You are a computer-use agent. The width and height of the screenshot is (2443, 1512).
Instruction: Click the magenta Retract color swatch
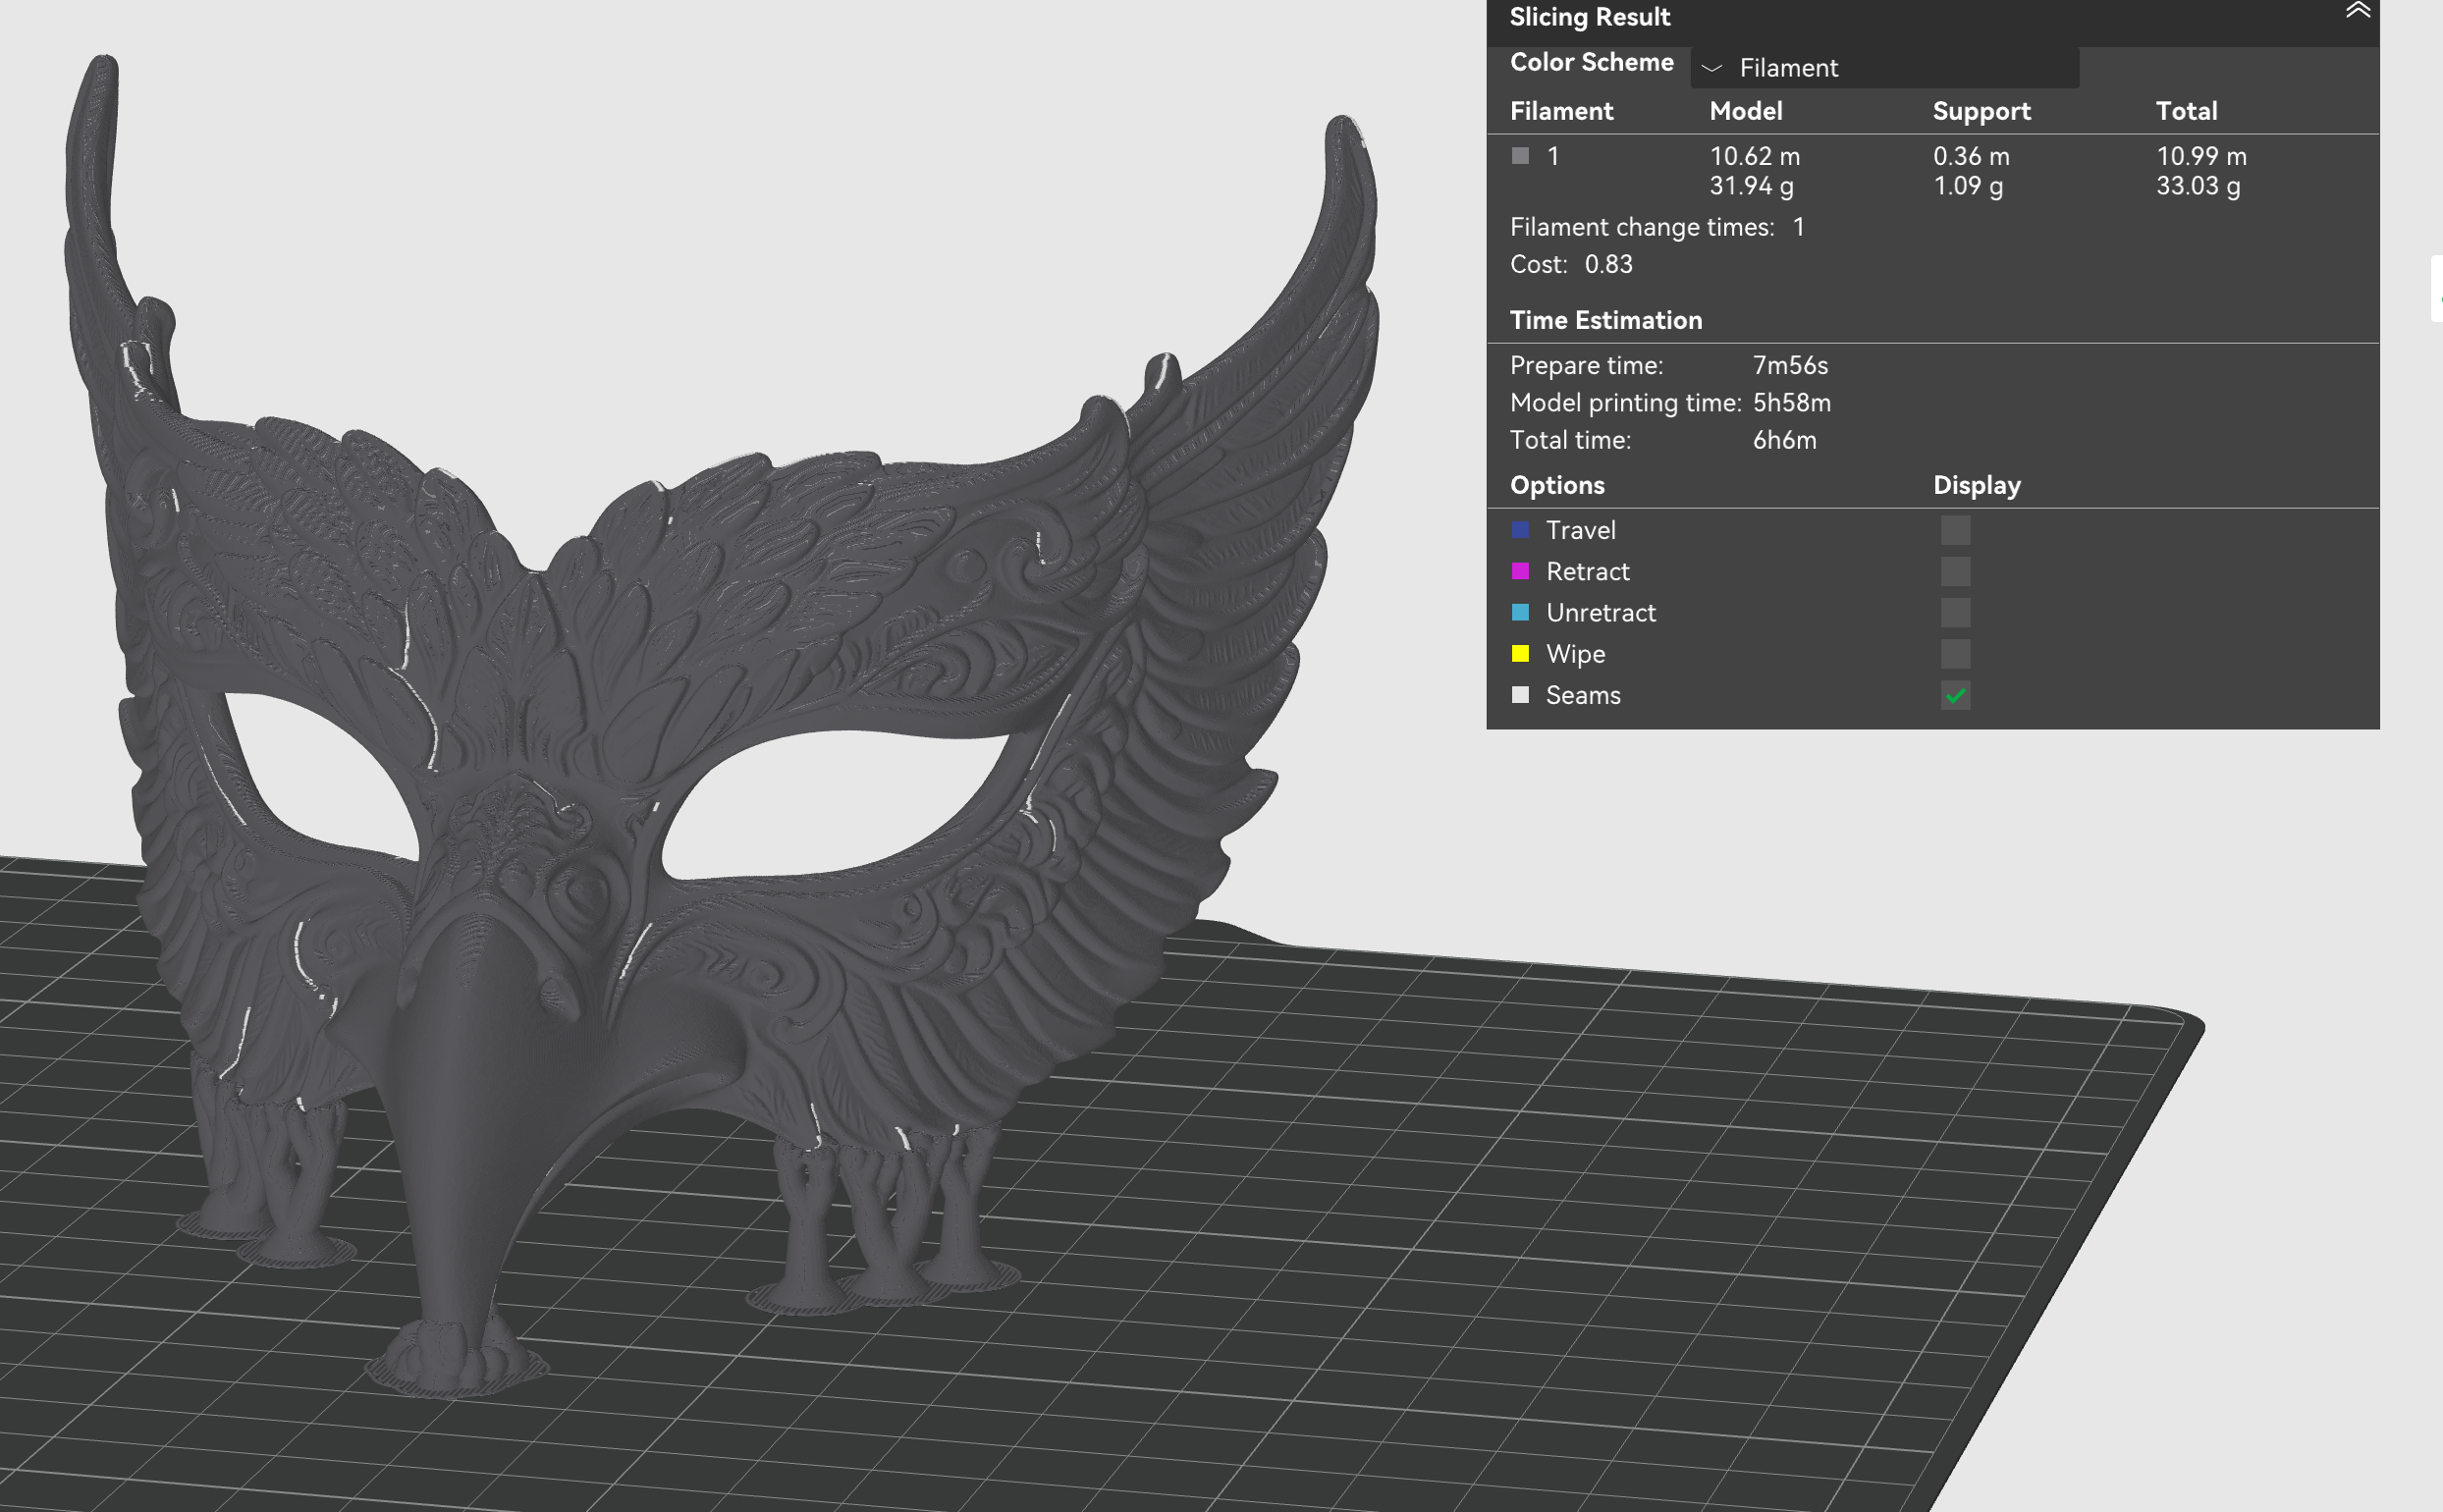tap(1520, 571)
